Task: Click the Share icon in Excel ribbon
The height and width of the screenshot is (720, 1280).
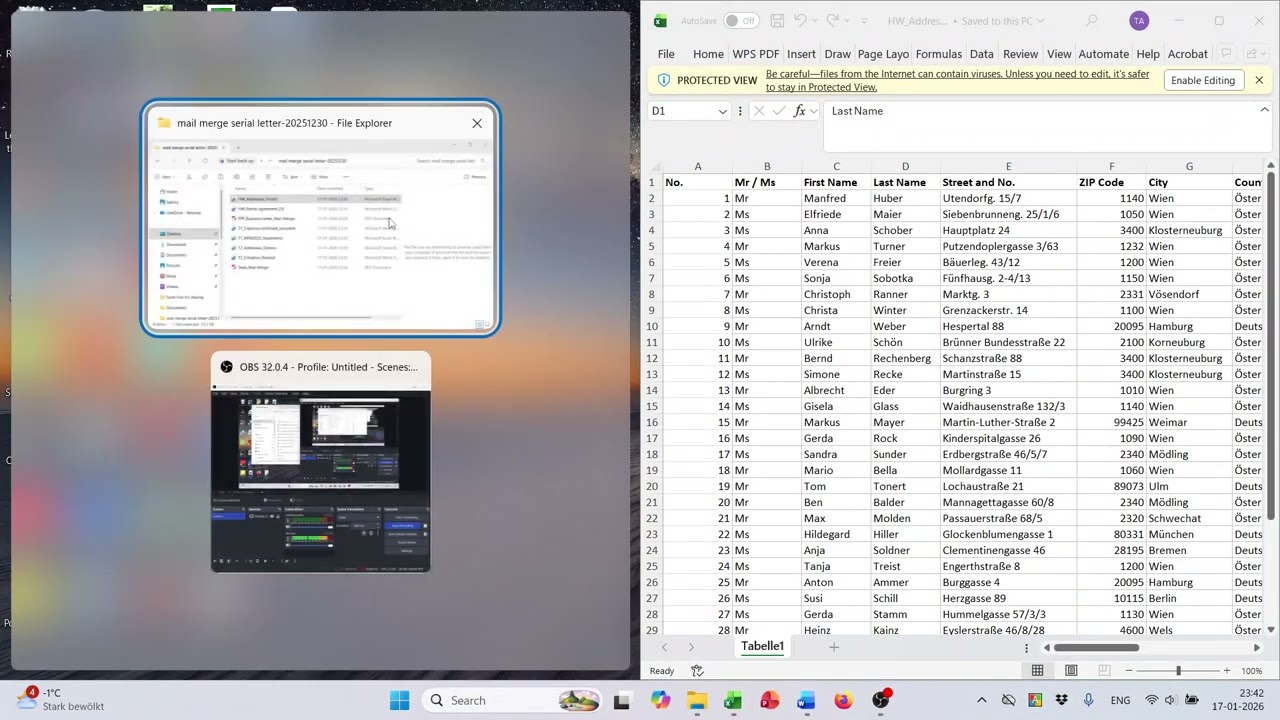Action: coord(1257,54)
